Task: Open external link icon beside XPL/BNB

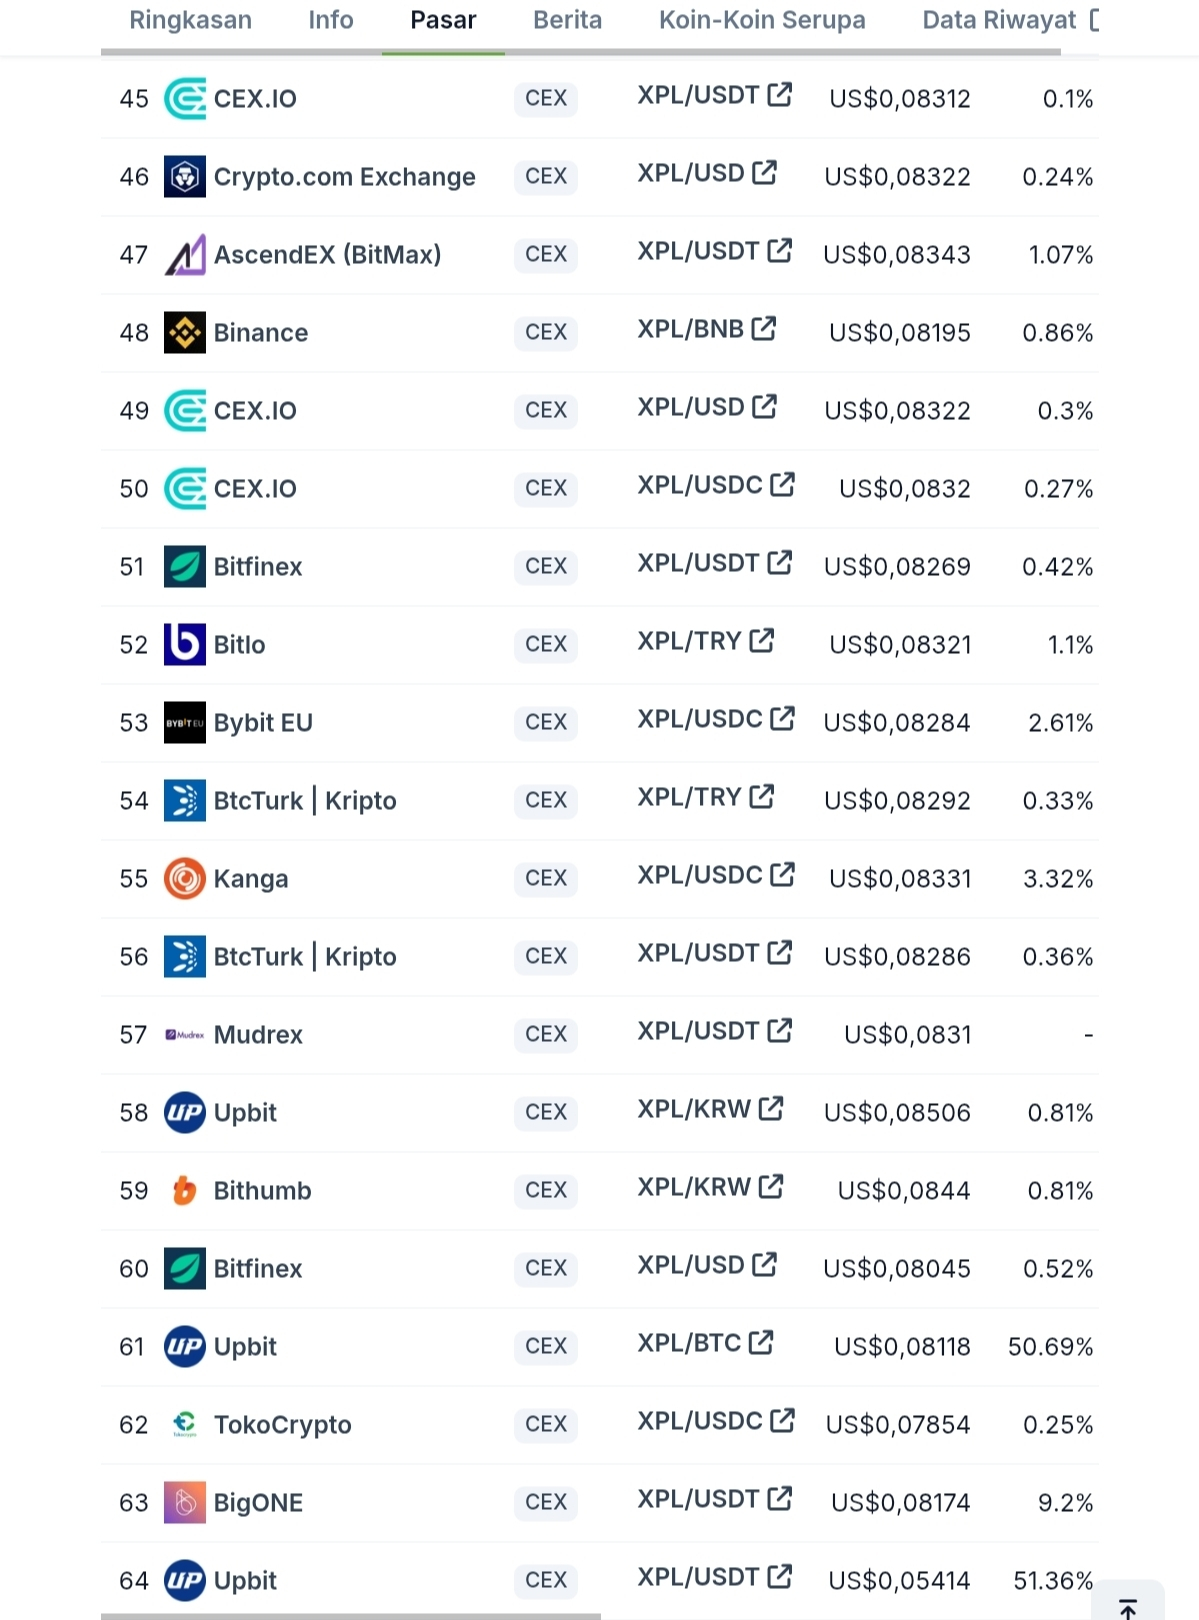Action: click(764, 328)
